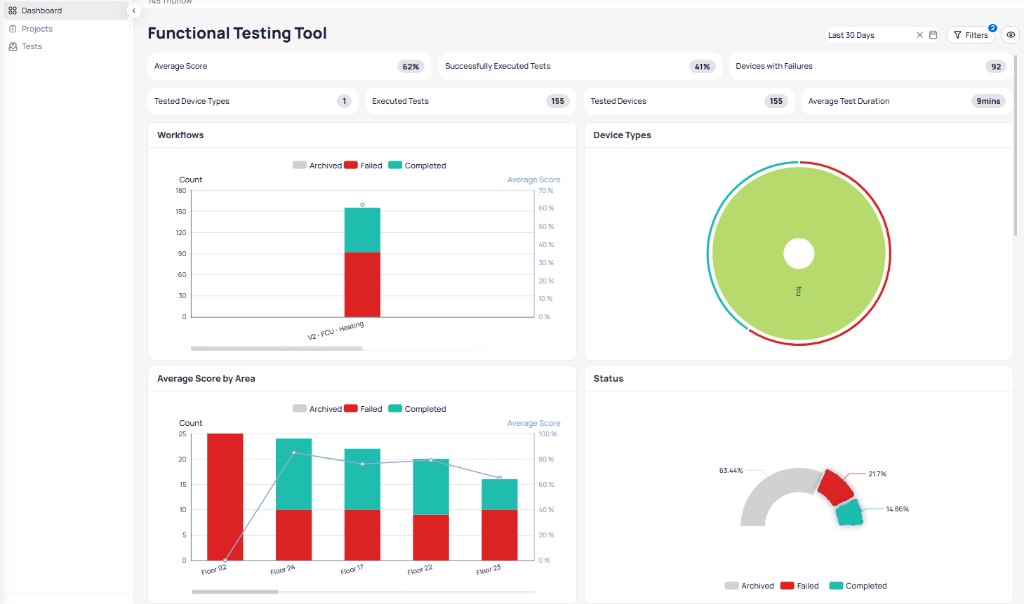Click the Average Score by Area title
Viewport: 1024px width, 604px height.
(206, 379)
